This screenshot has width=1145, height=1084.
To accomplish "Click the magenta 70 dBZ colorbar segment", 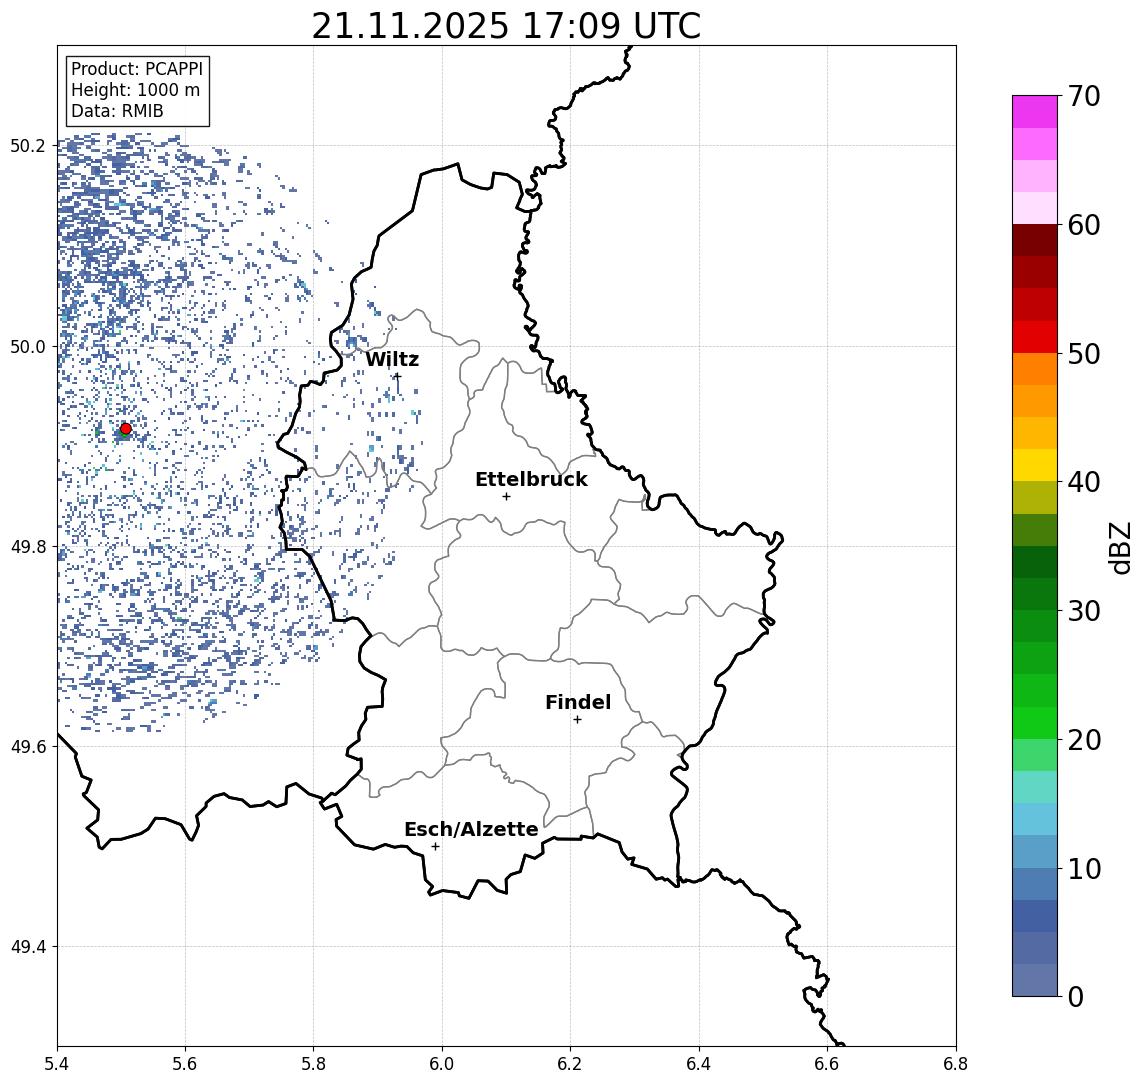I will 1035,112.
